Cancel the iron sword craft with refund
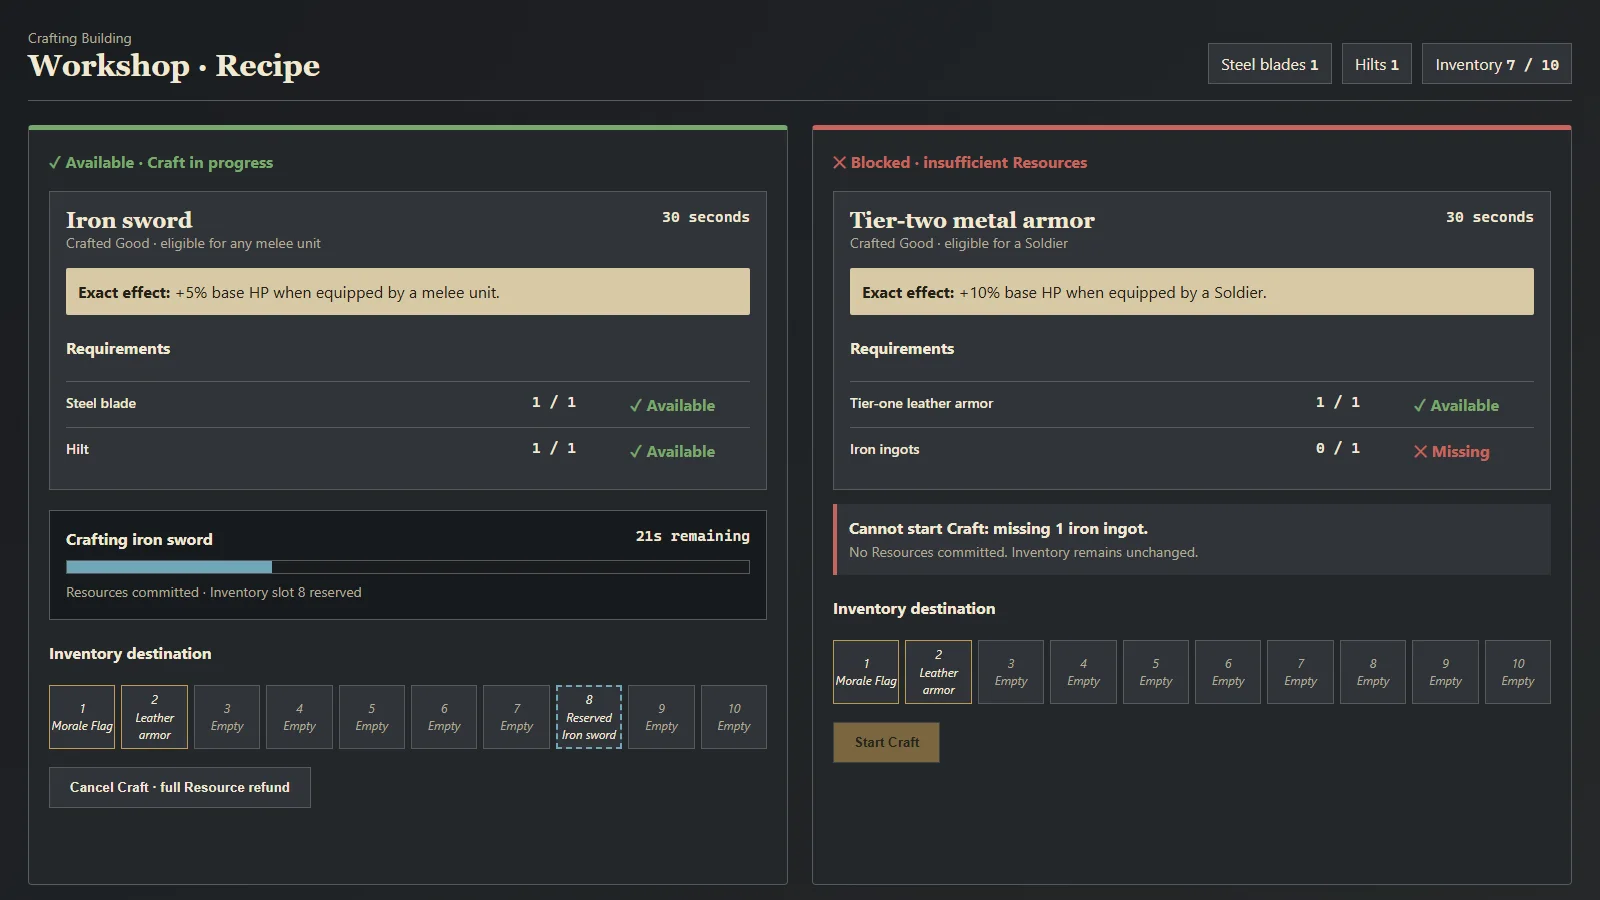Image resolution: width=1600 pixels, height=900 pixels. (x=180, y=787)
